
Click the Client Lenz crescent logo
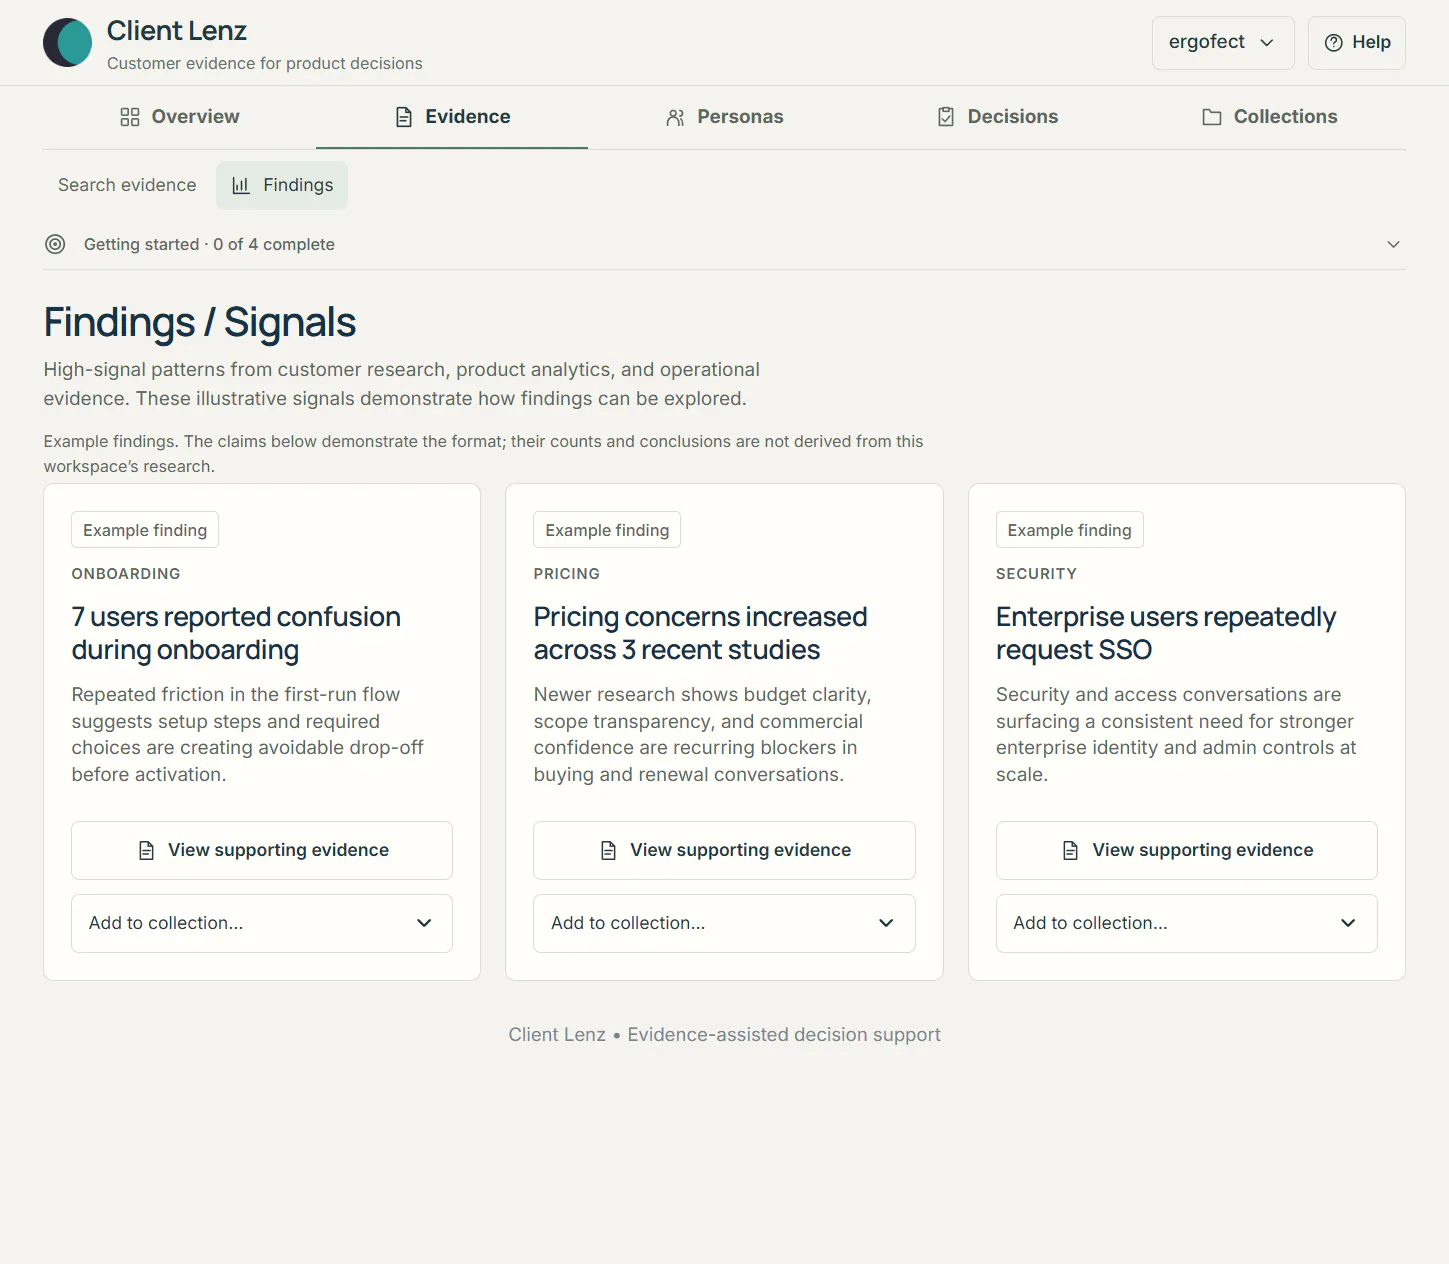(68, 43)
